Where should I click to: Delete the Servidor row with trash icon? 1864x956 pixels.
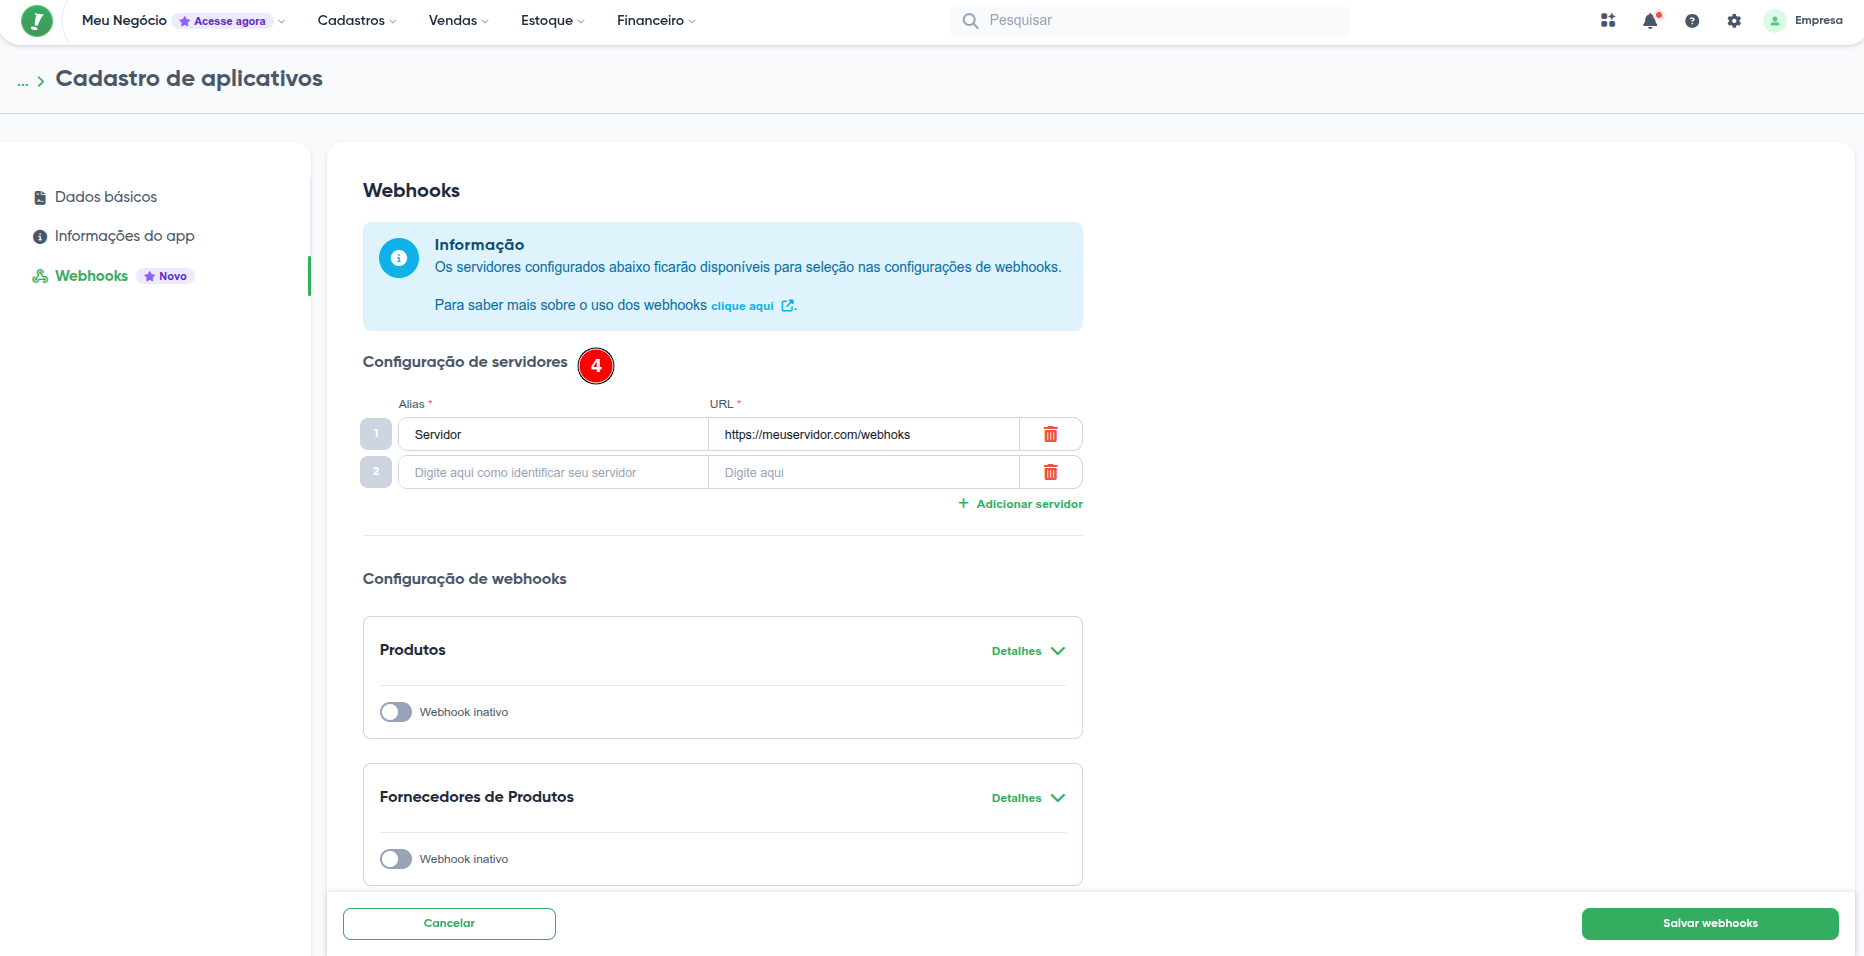[x=1050, y=435]
